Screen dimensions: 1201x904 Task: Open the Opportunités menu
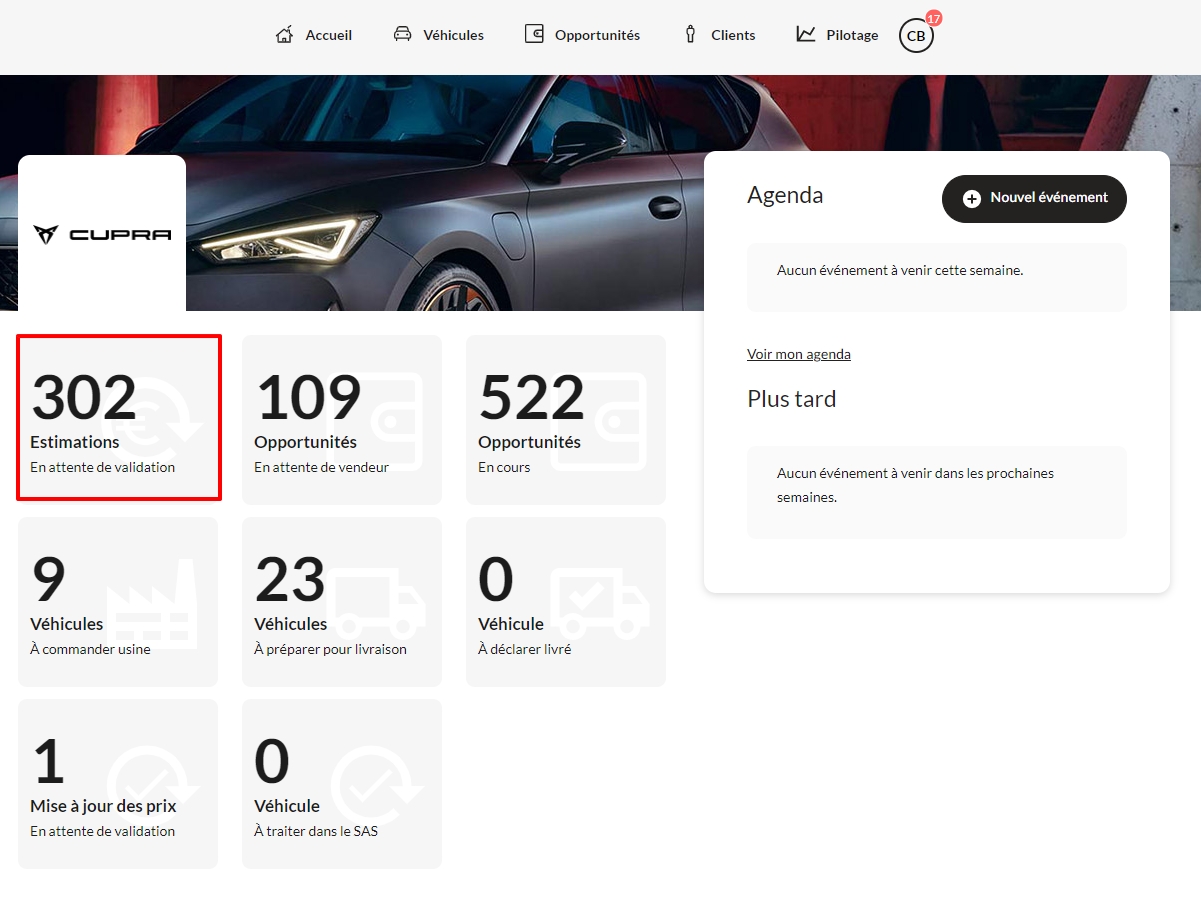click(582, 35)
